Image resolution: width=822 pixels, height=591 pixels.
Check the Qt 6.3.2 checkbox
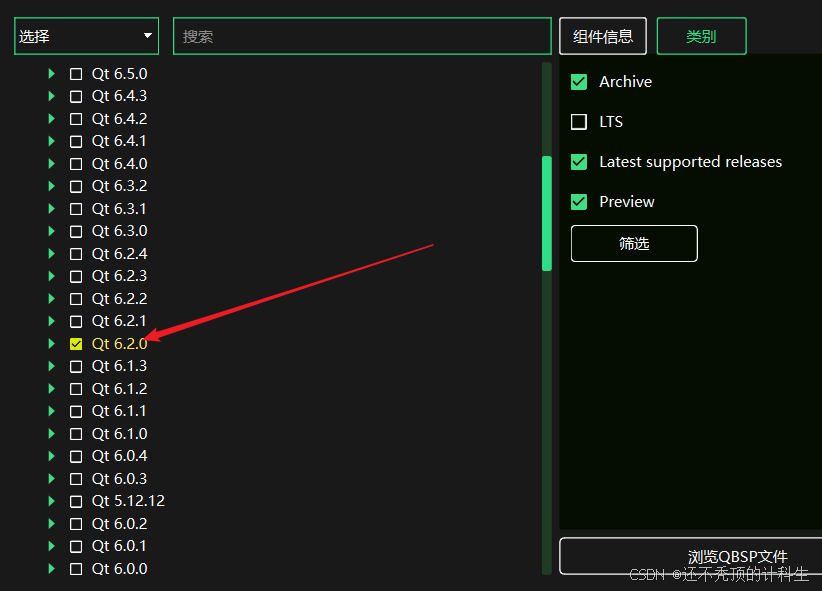pyautogui.click(x=76, y=186)
